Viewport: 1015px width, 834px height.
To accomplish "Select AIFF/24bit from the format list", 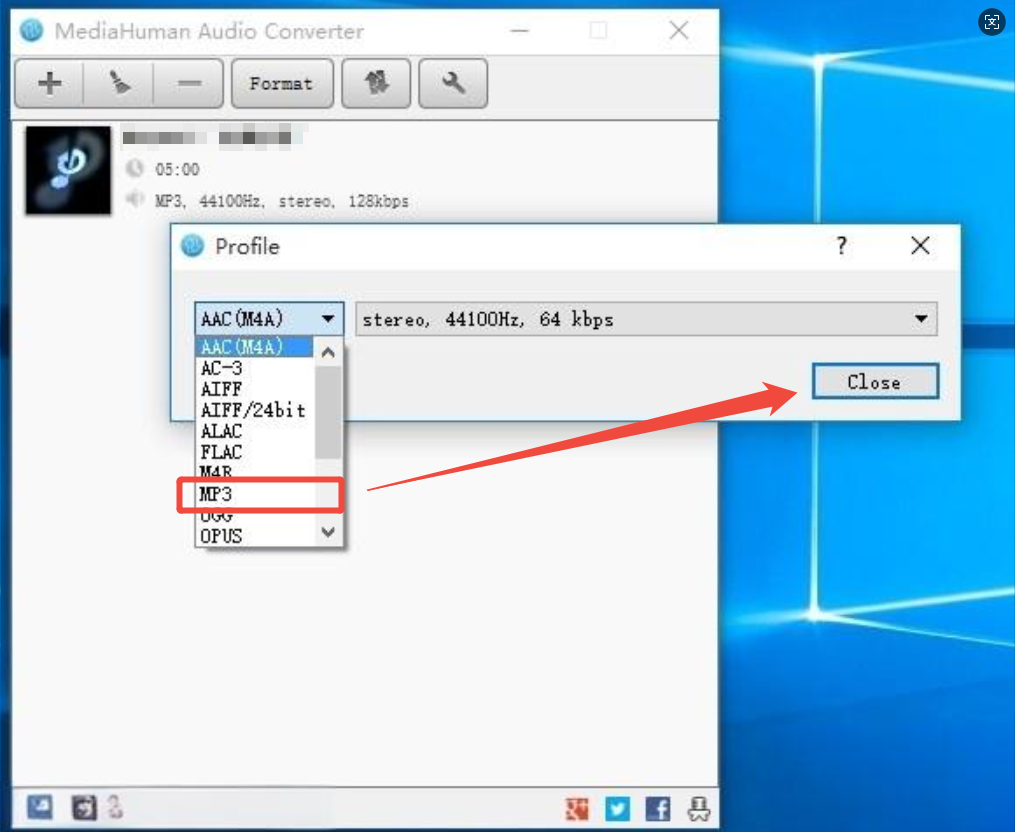I will (254, 410).
